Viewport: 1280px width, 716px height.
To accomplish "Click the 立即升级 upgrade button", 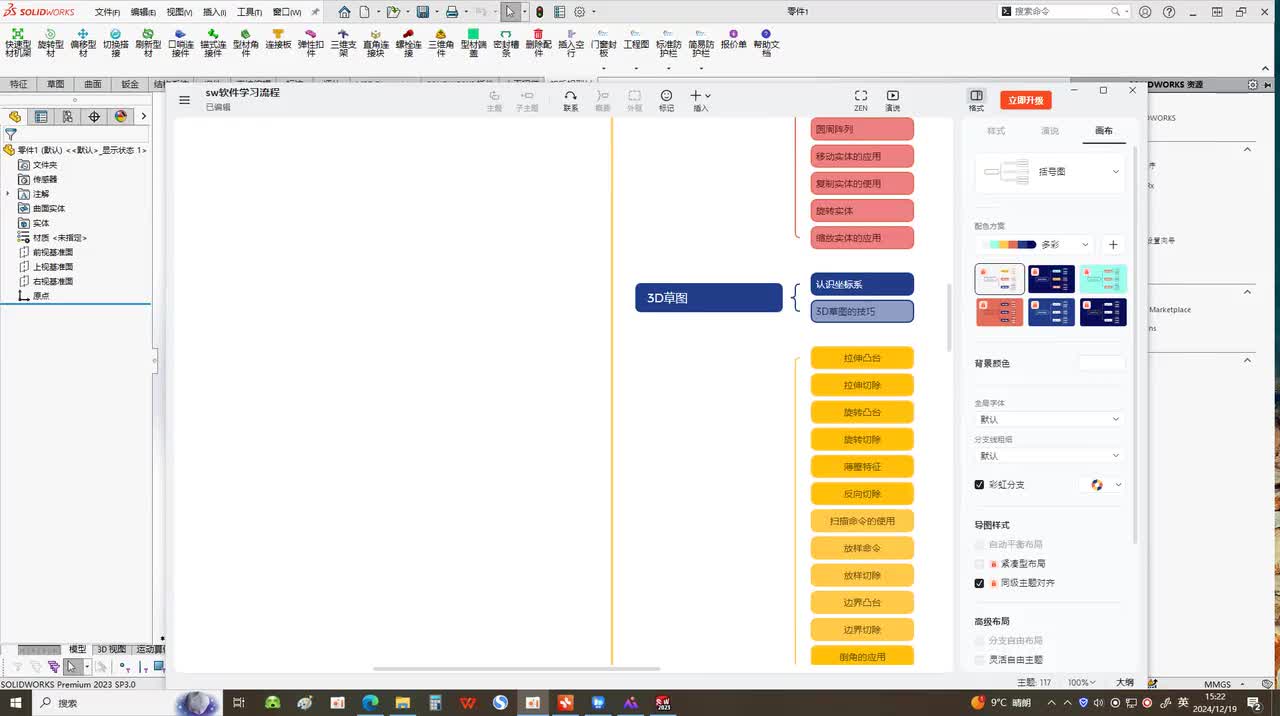I will [x=1026, y=100].
